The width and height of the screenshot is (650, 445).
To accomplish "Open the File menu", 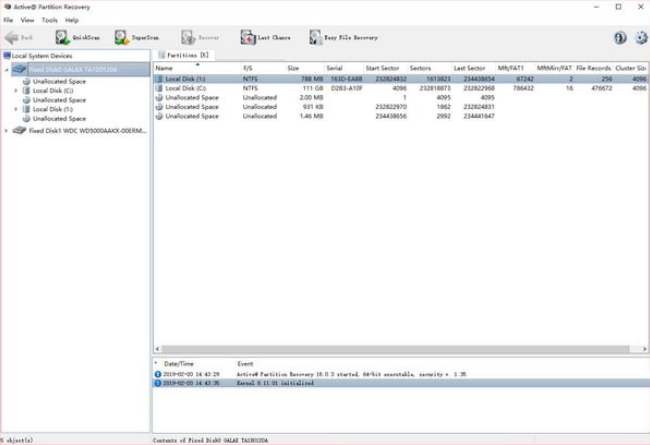I will click(8, 20).
